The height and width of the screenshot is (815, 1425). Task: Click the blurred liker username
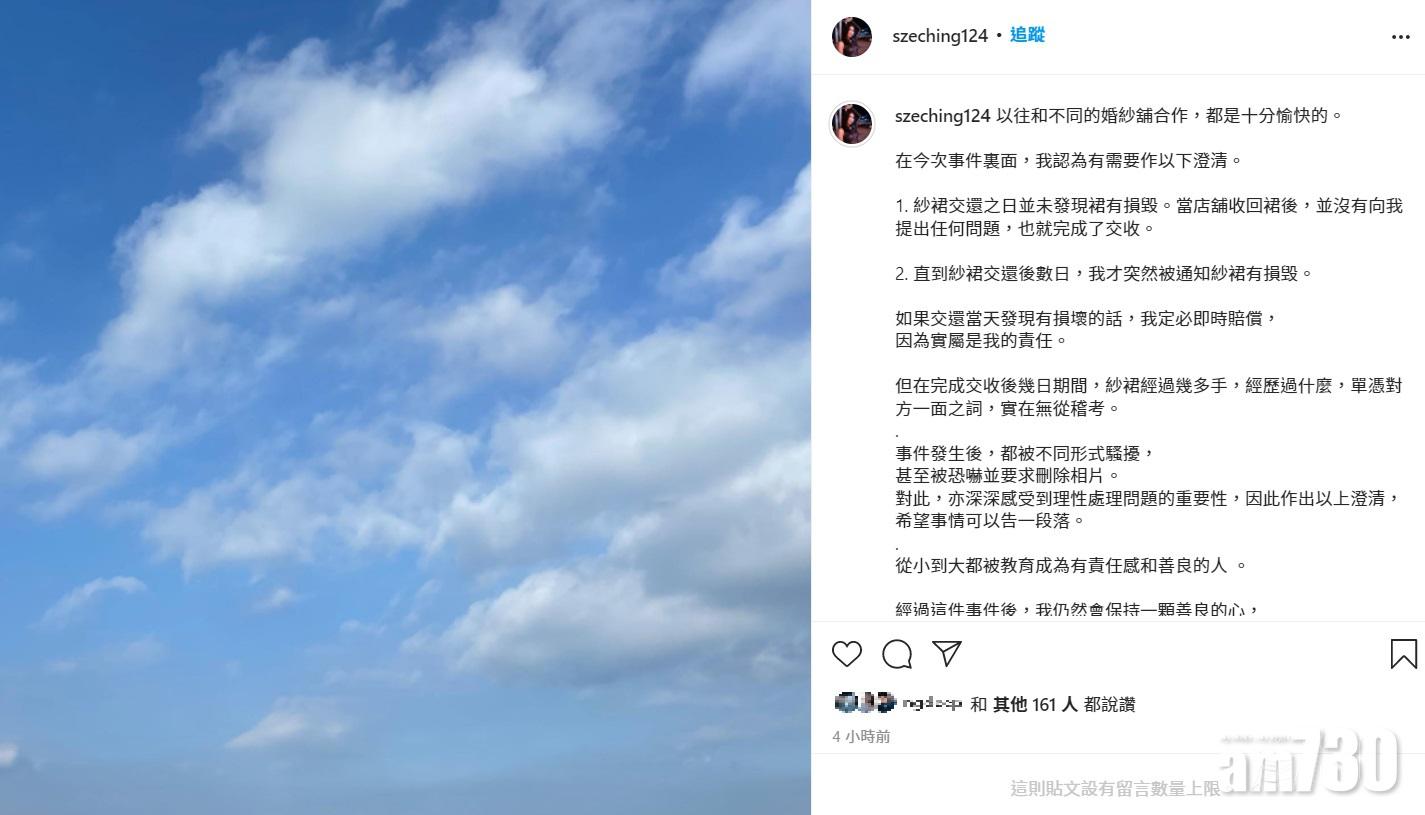point(932,704)
